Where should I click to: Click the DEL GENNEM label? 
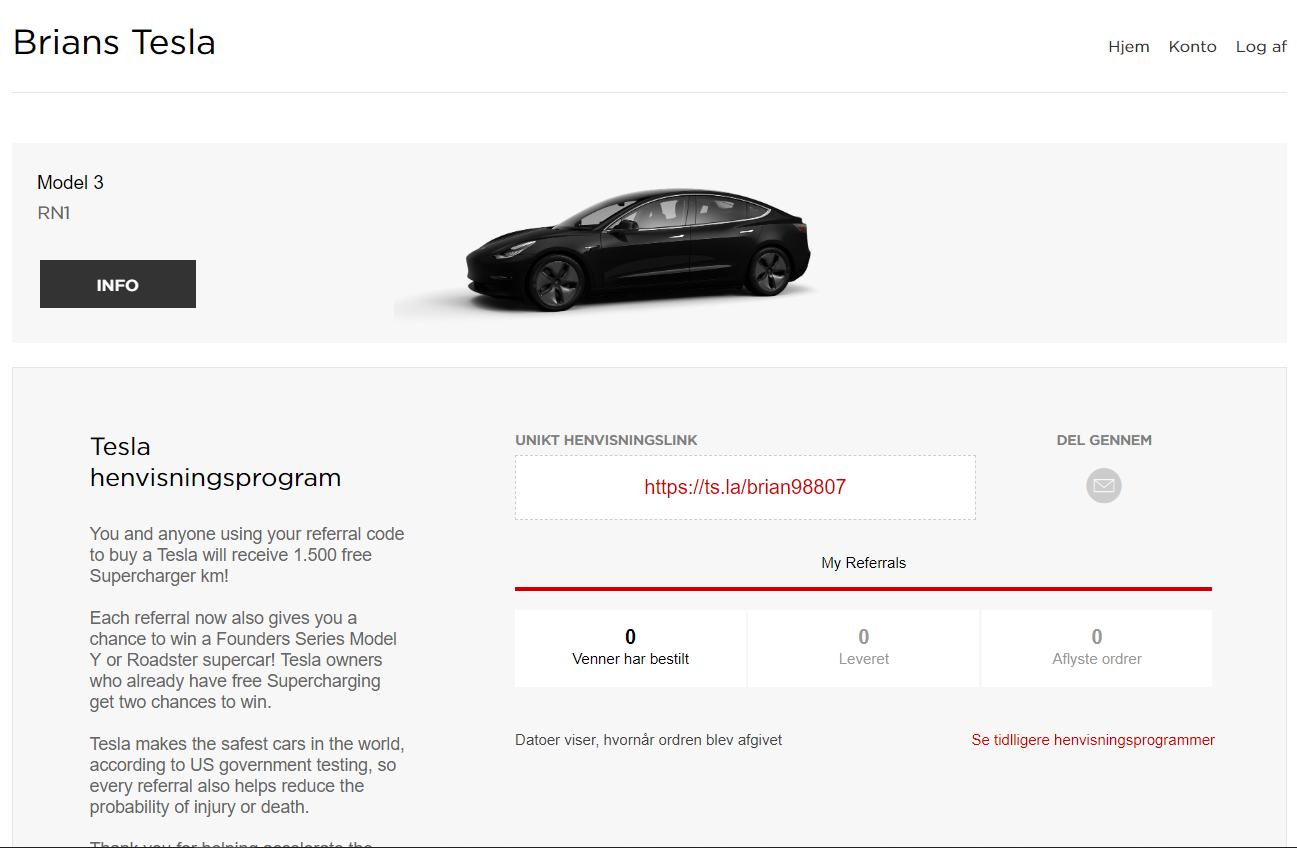pyautogui.click(x=1104, y=440)
